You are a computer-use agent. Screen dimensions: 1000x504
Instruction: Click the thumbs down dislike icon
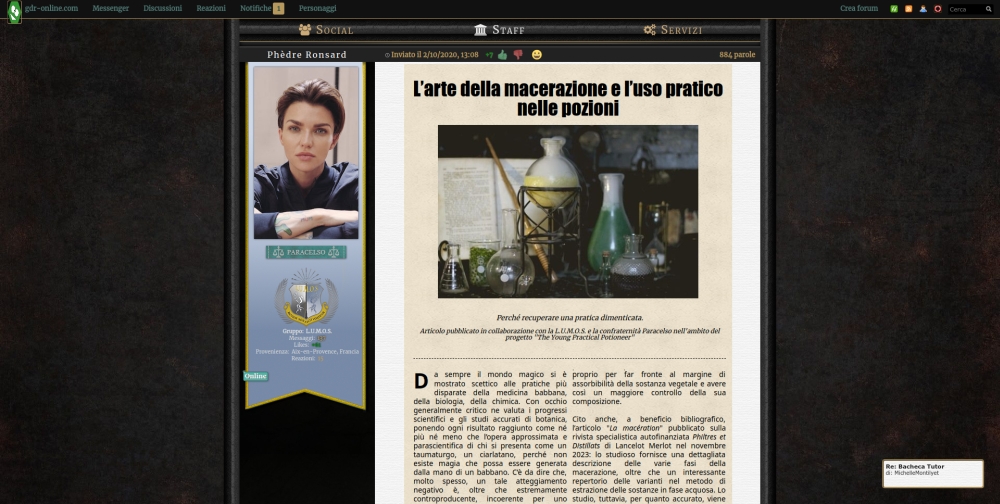(x=518, y=55)
